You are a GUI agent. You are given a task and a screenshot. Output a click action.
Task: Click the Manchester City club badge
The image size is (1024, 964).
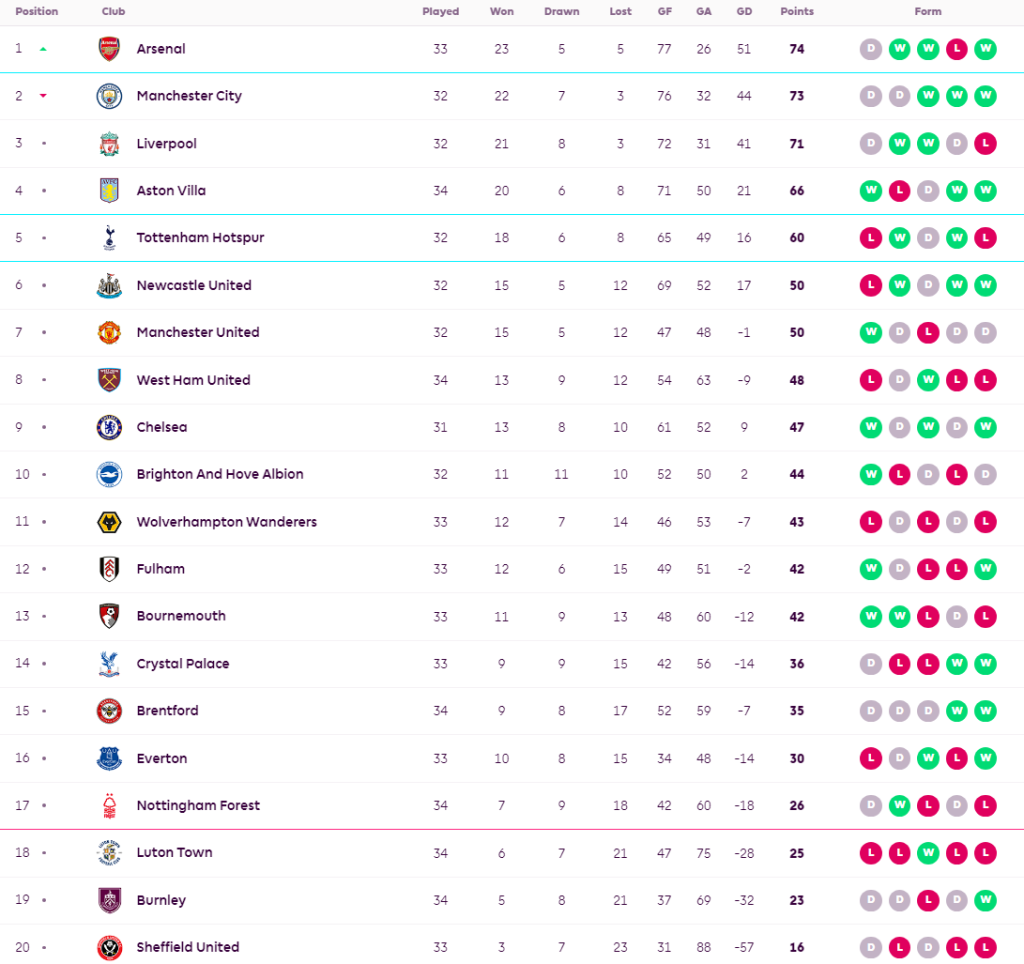pyautogui.click(x=109, y=96)
